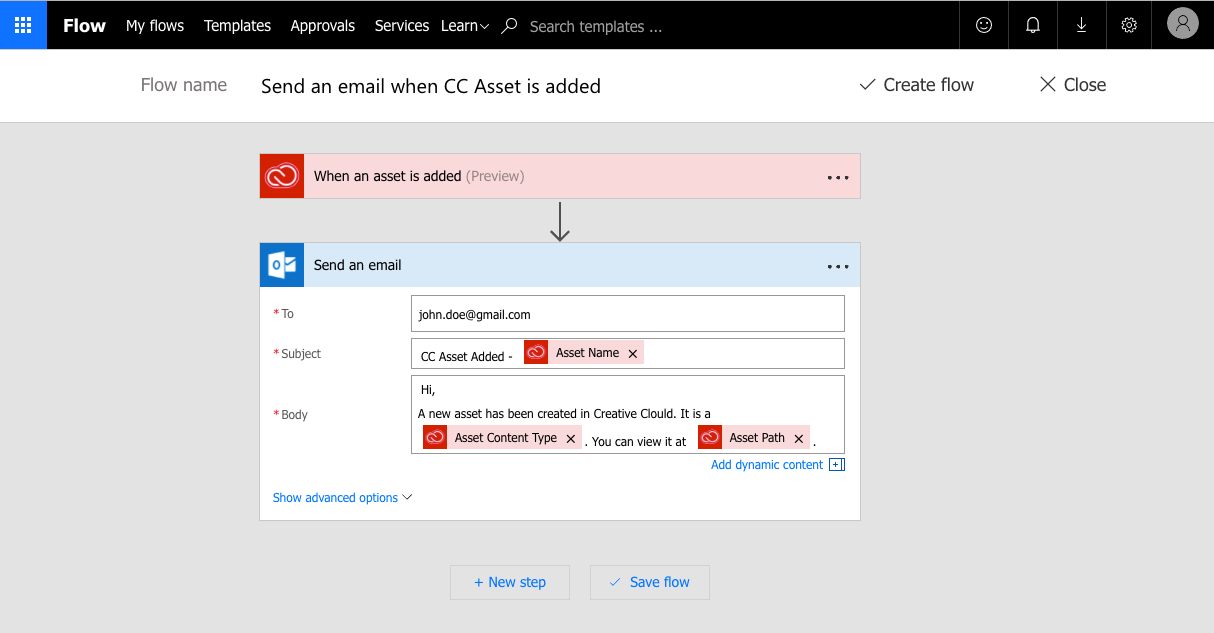Click the search magnifier icon
Image resolution: width=1214 pixels, height=633 pixels.
[x=510, y=26]
